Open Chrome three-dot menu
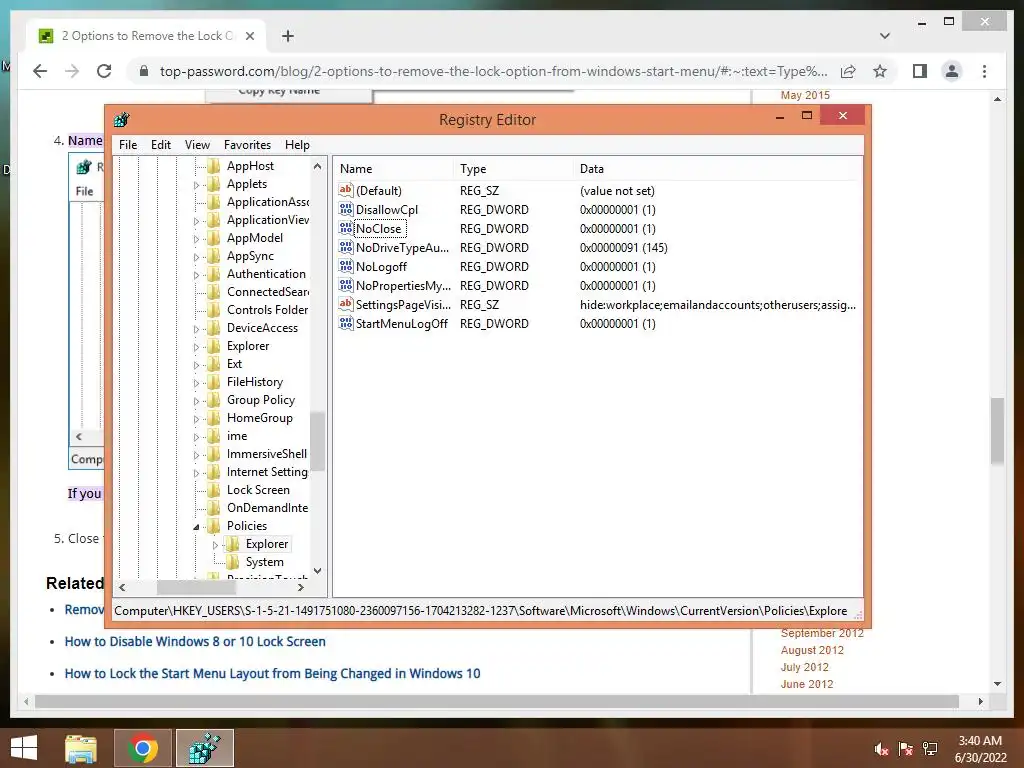Viewport: 1024px width, 768px height. [x=984, y=71]
